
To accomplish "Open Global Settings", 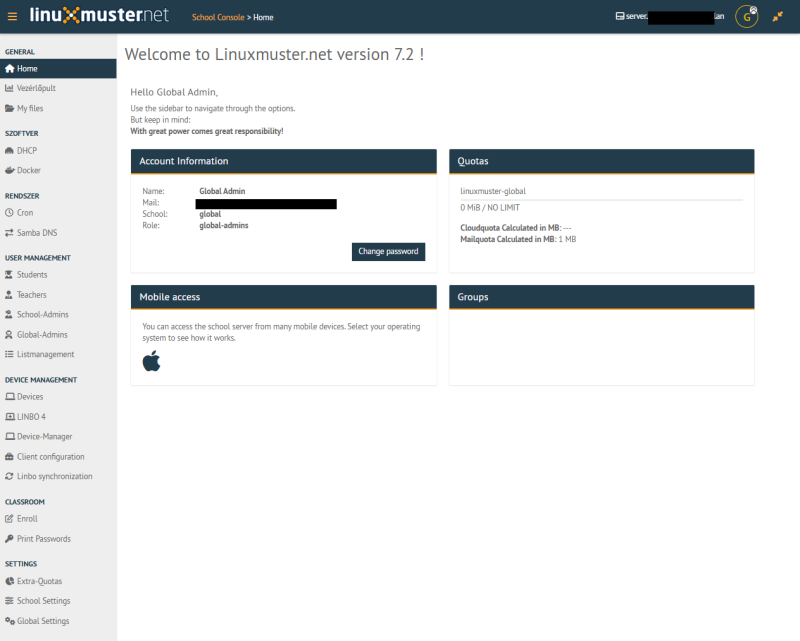I will click(x=58, y=621).
